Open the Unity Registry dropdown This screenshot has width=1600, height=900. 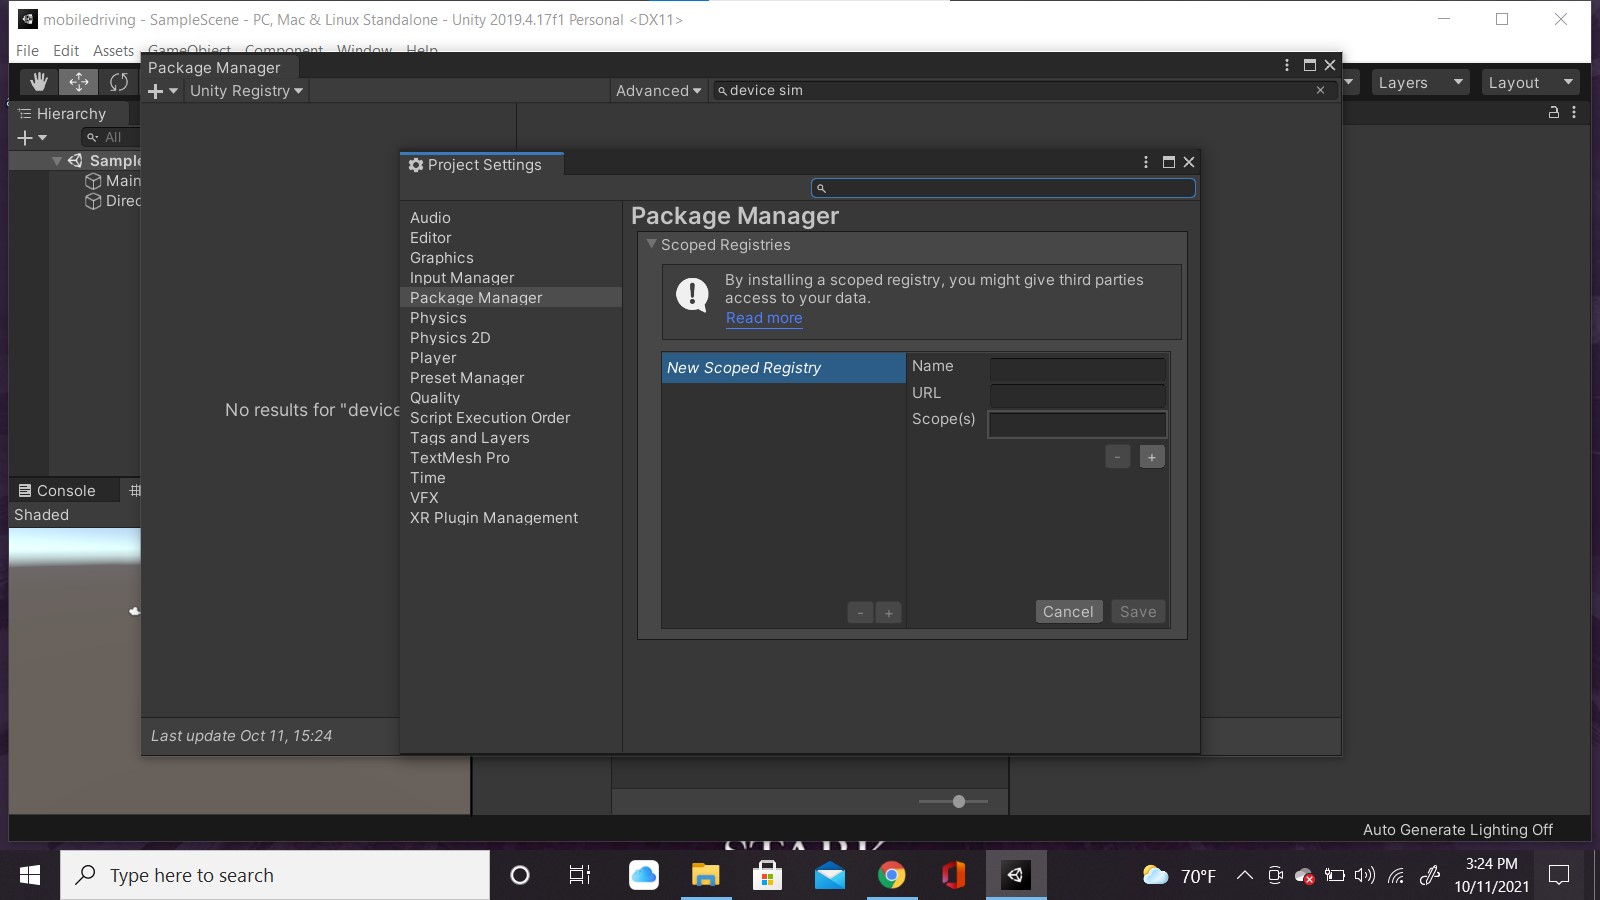[246, 91]
